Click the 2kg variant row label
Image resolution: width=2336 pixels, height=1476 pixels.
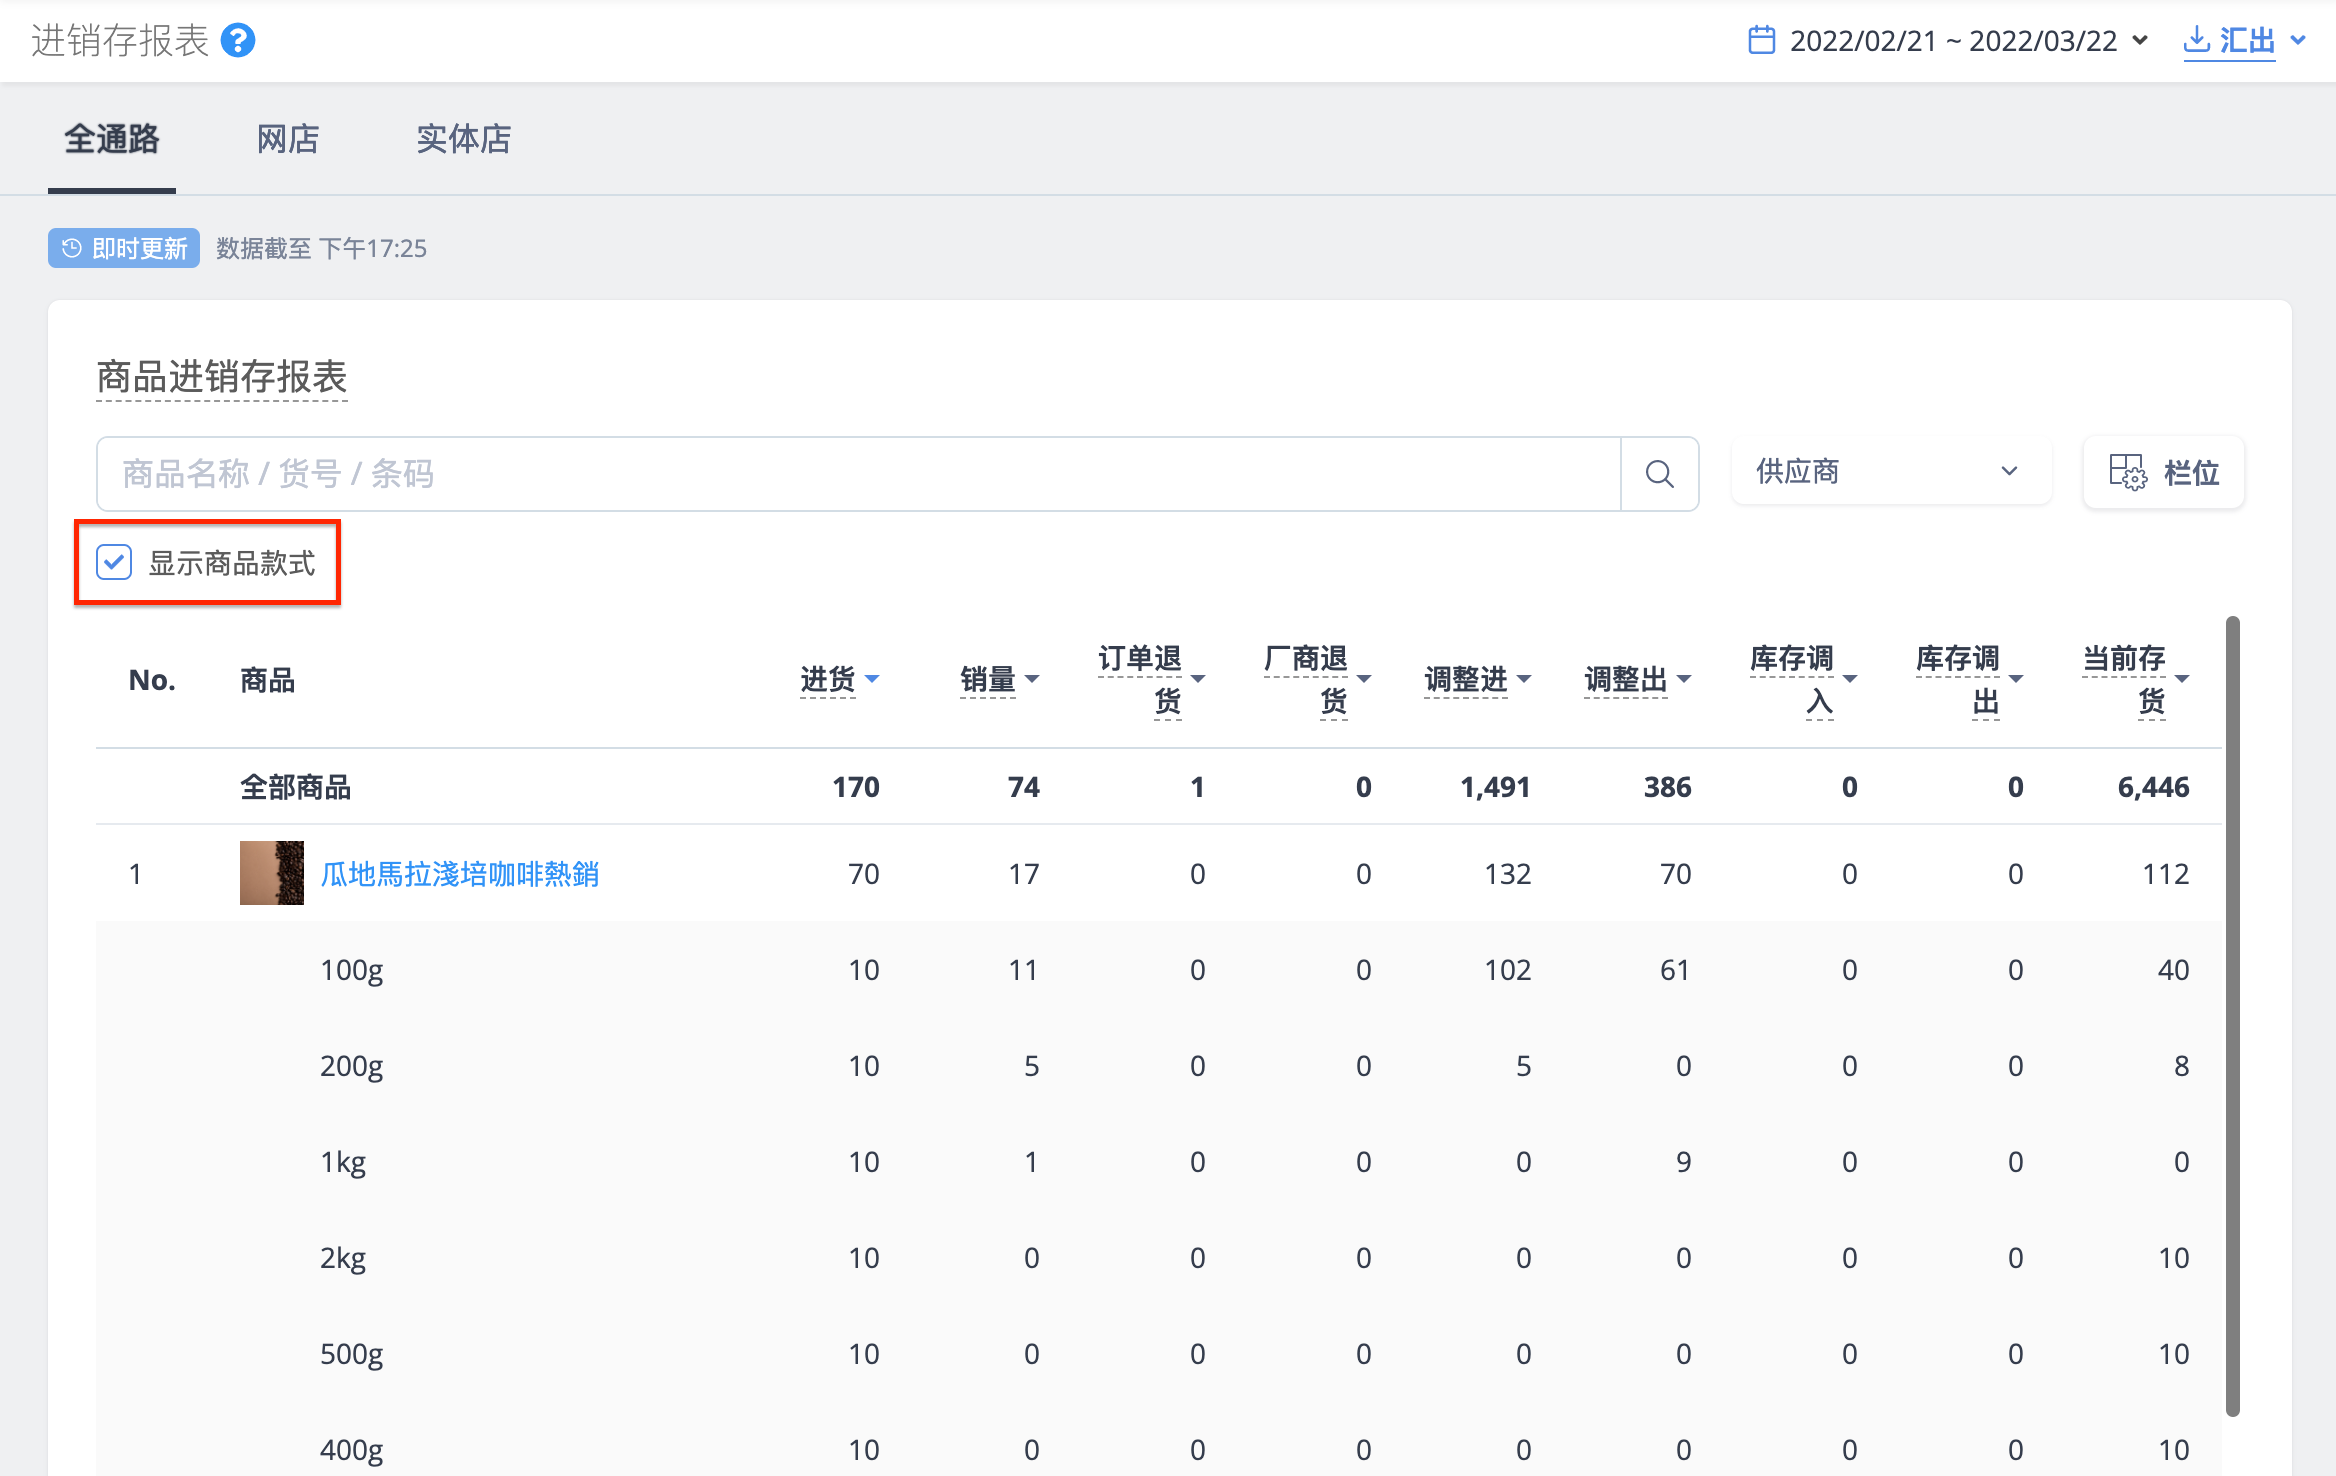coord(343,1258)
